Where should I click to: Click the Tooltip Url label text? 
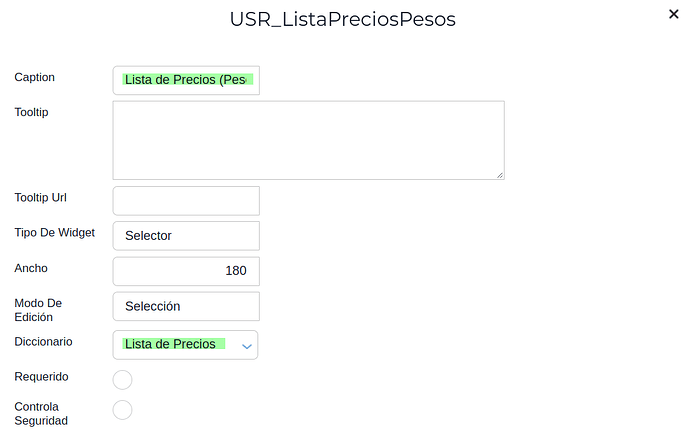coord(40,197)
